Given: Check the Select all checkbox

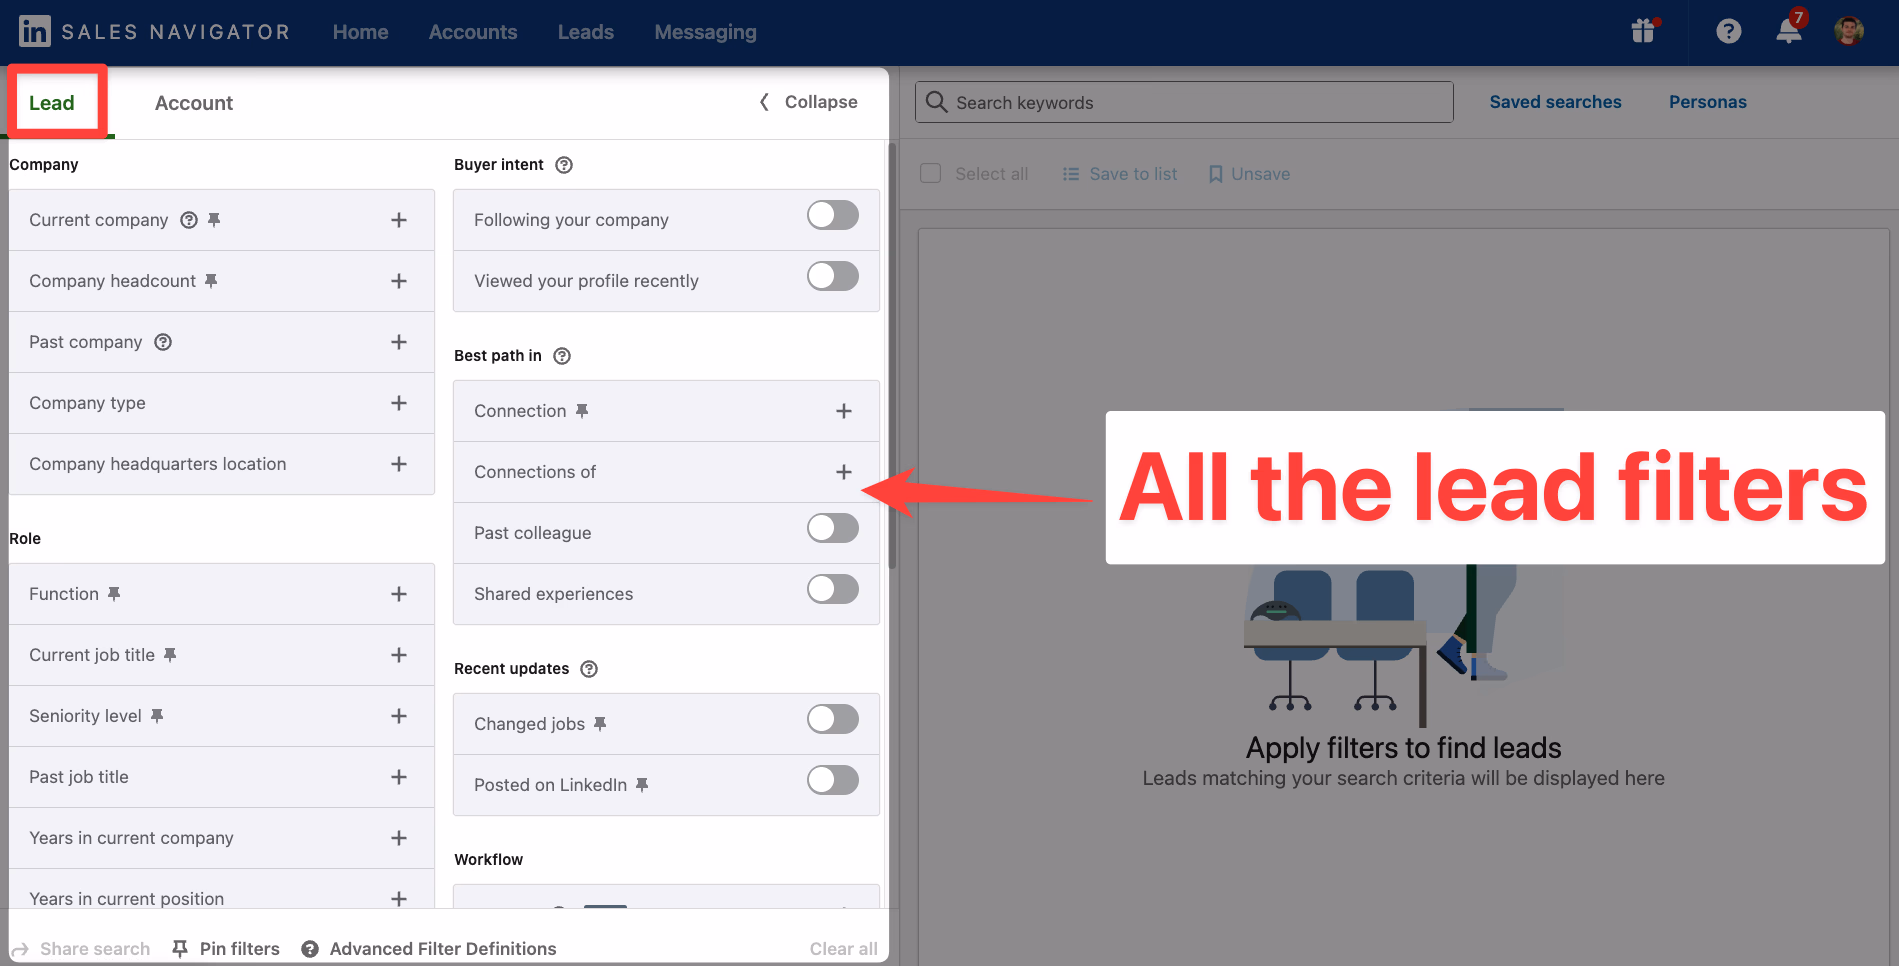Looking at the screenshot, I should pyautogui.click(x=931, y=173).
